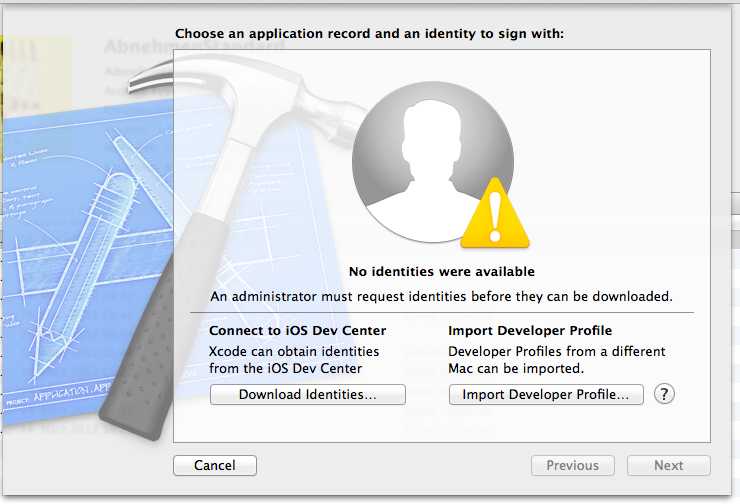Go back with the Previous button

click(572, 465)
